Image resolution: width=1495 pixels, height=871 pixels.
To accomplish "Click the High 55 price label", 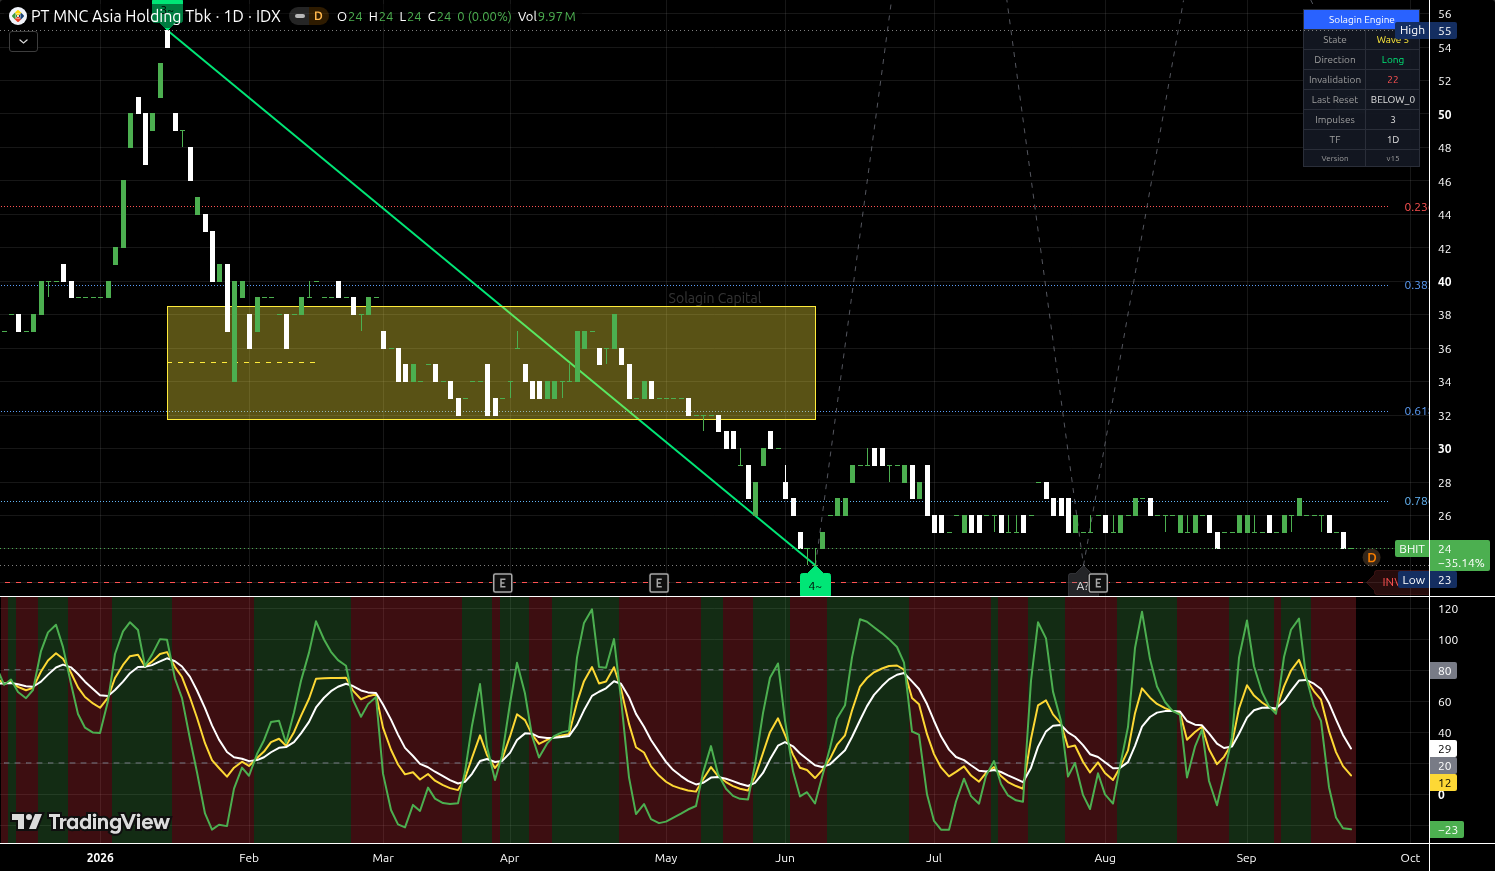I will pos(1427,31).
